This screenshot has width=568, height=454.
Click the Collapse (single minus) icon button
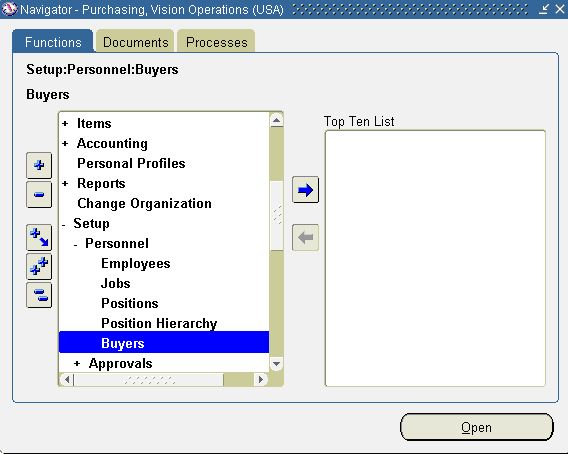click(39, 195)
